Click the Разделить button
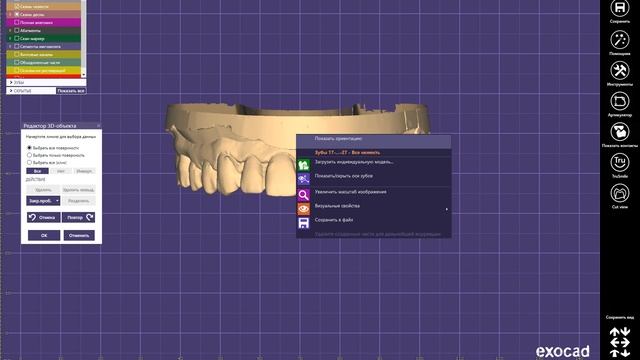 pyautogui.click(x=78, y=201)
